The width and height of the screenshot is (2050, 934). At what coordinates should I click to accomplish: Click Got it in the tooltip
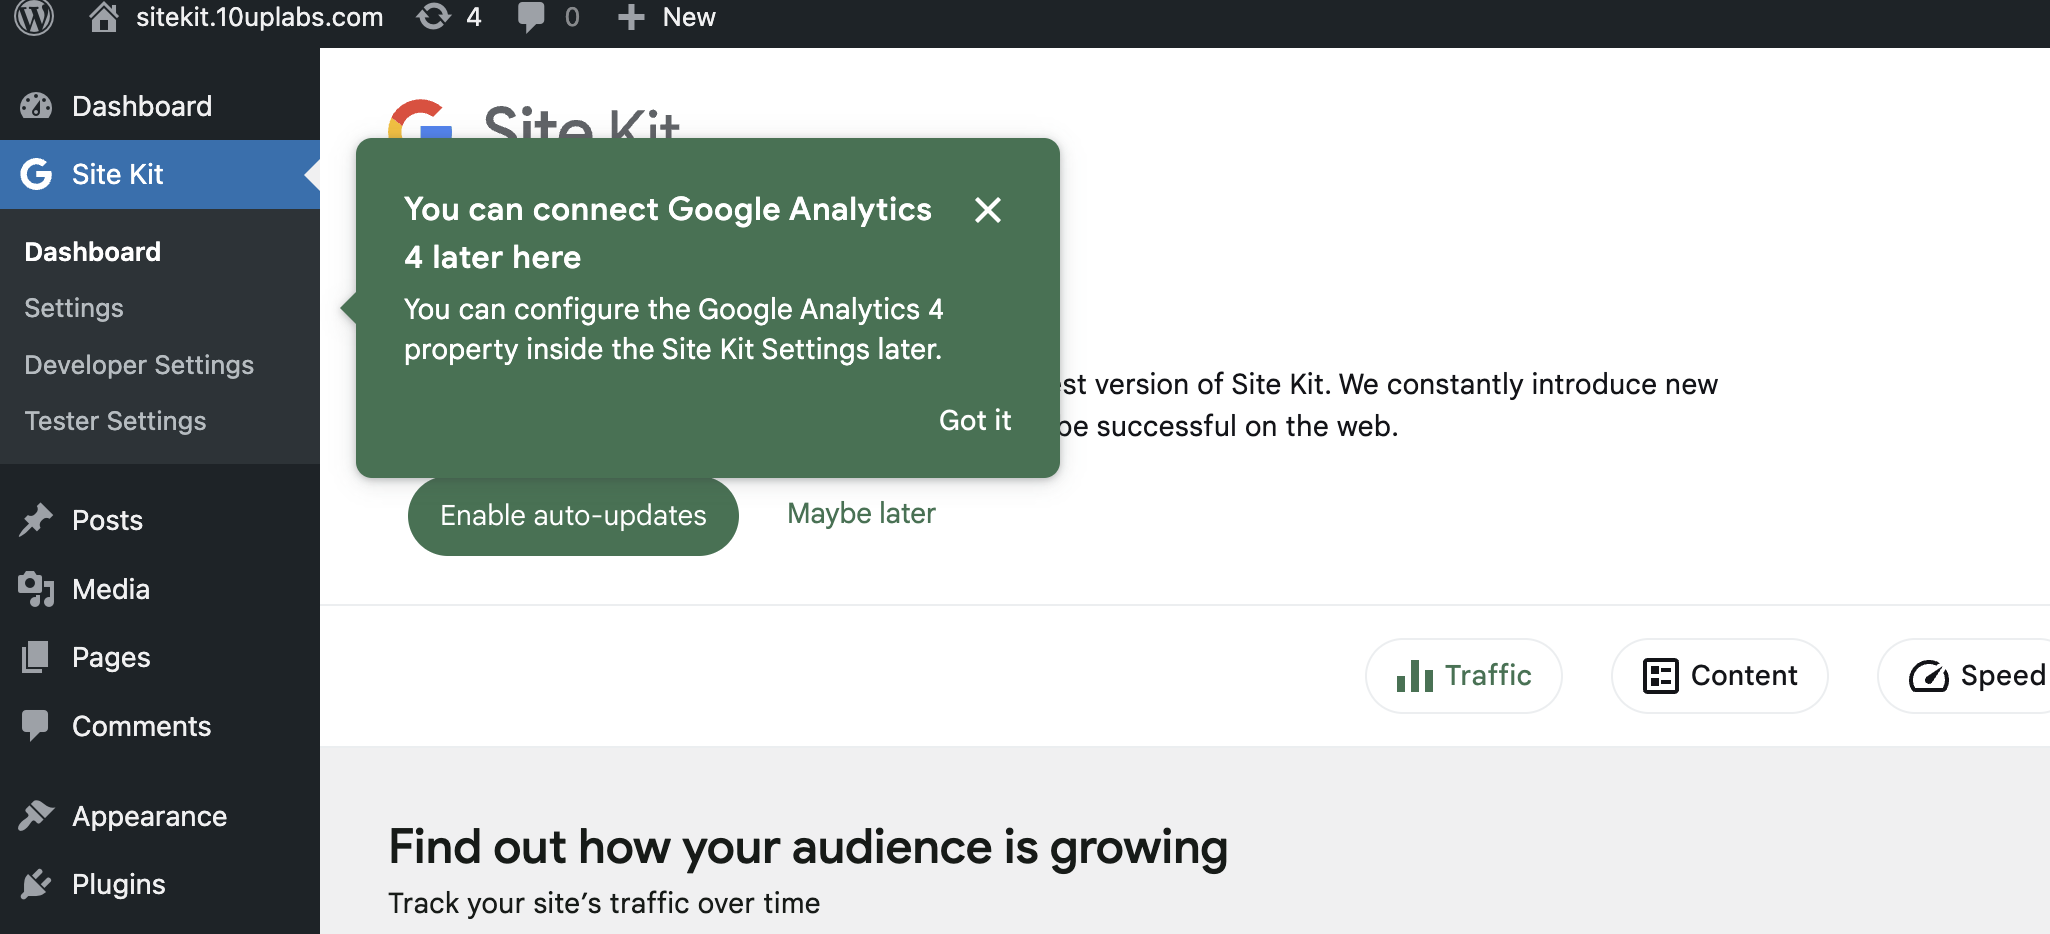pos(975,420)
